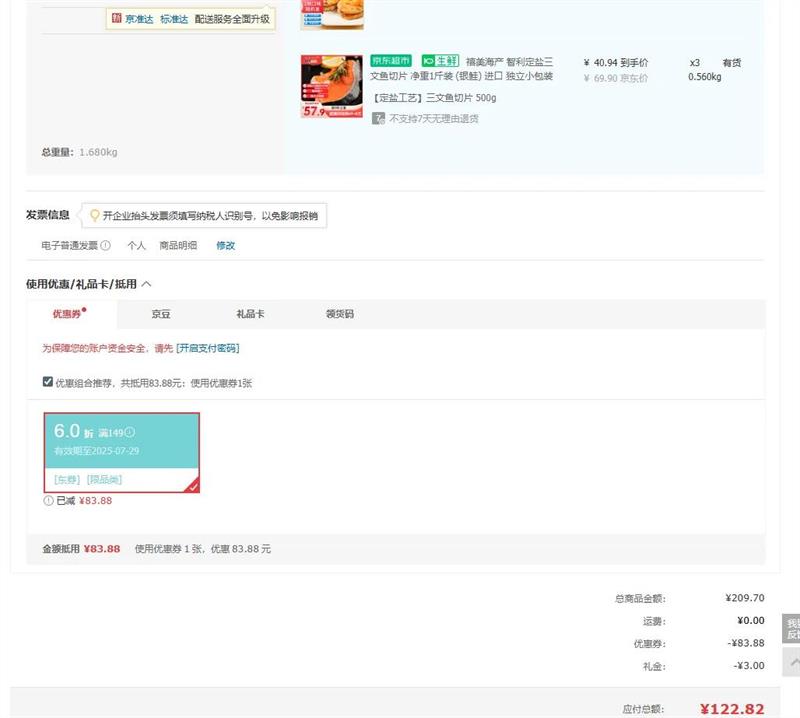Switch to the 京豆 tab
Screen dimensions: 800x718
[x=161, y=314]
